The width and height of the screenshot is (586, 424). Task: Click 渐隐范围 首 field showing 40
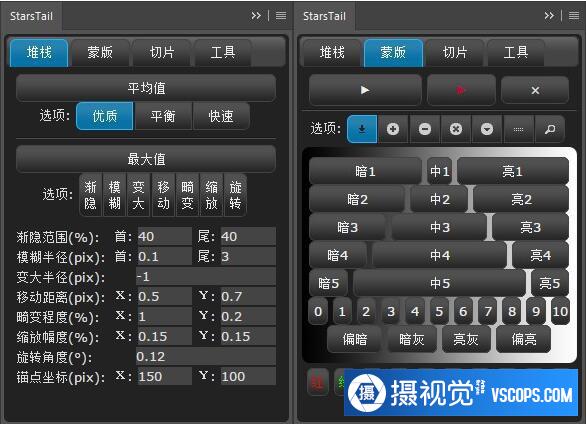164,236
